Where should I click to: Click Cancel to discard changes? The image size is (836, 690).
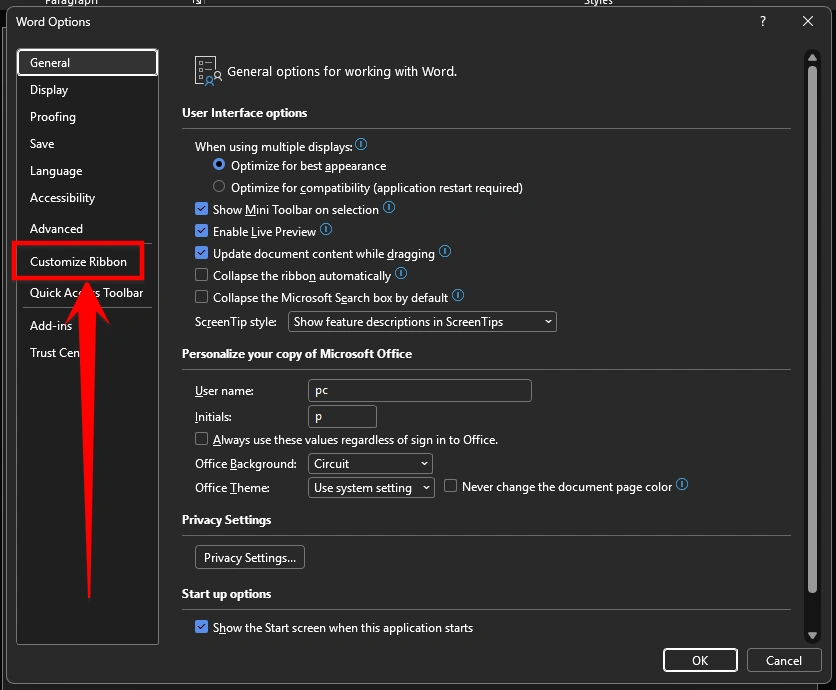784,660
